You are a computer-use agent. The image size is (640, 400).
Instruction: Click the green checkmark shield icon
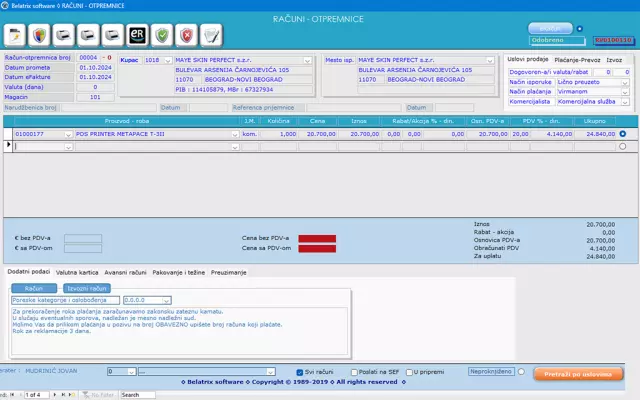point(161,36)
